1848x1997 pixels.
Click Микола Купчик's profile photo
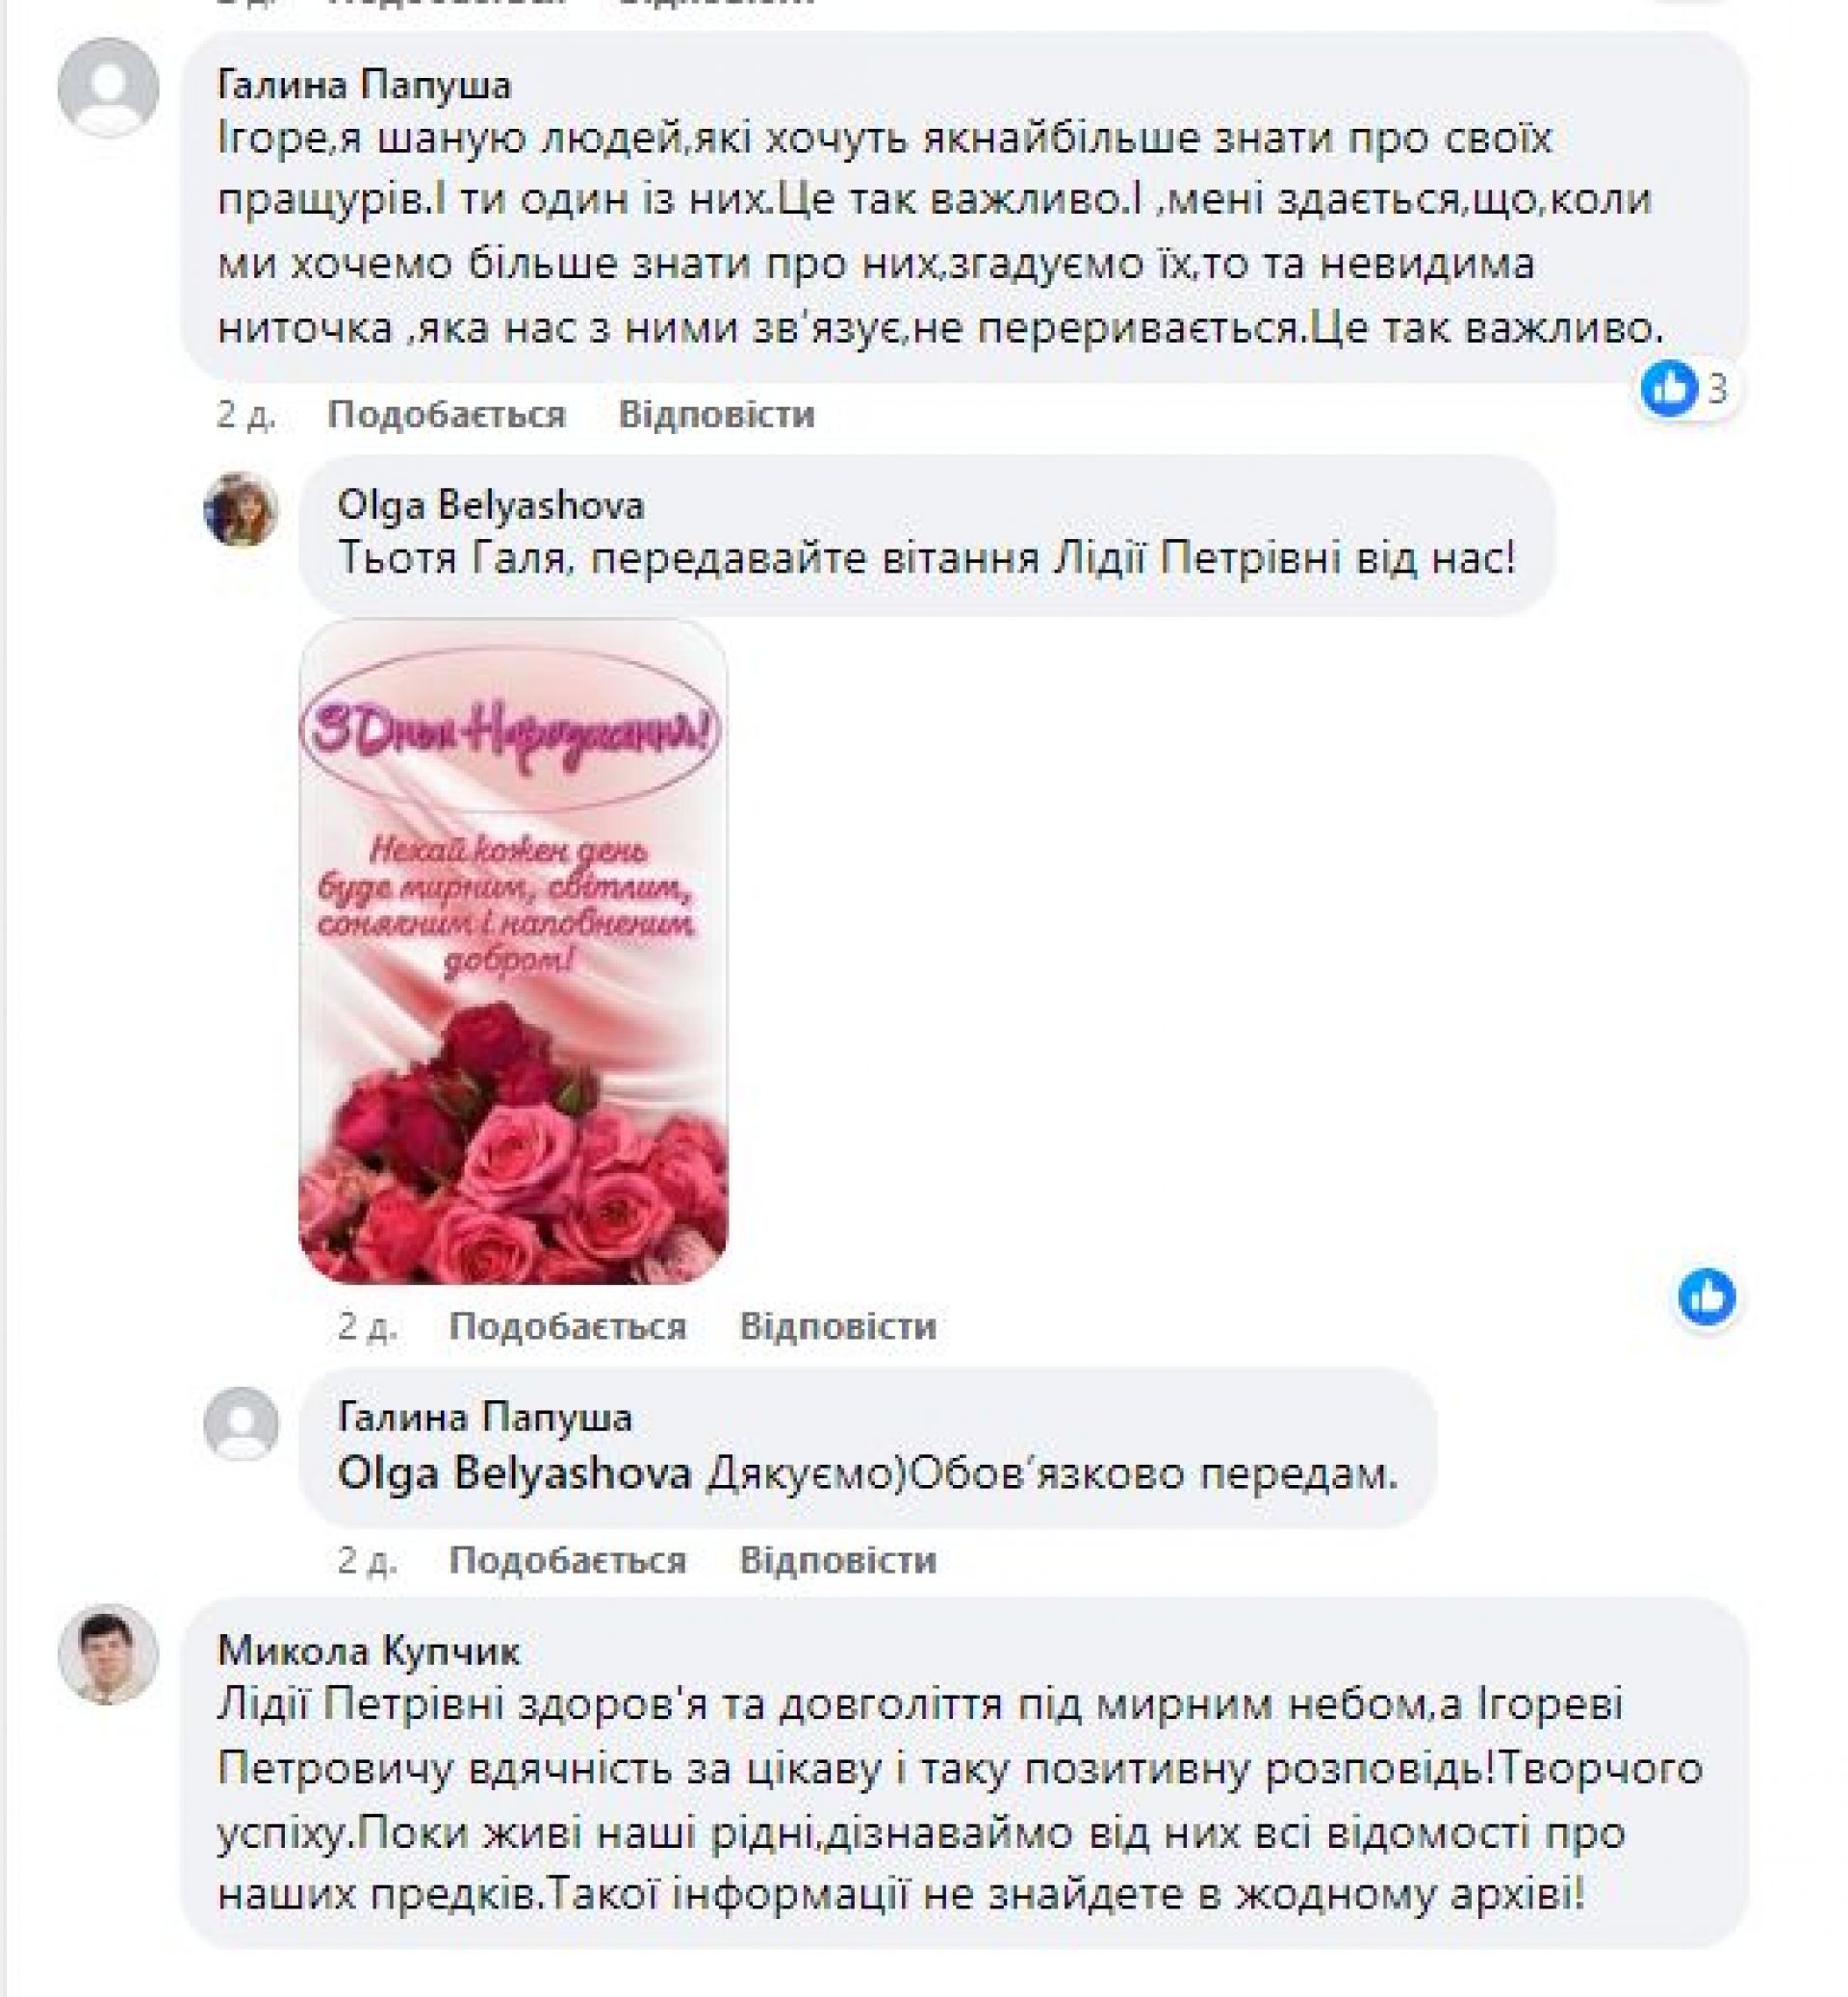coord(108,1655)
